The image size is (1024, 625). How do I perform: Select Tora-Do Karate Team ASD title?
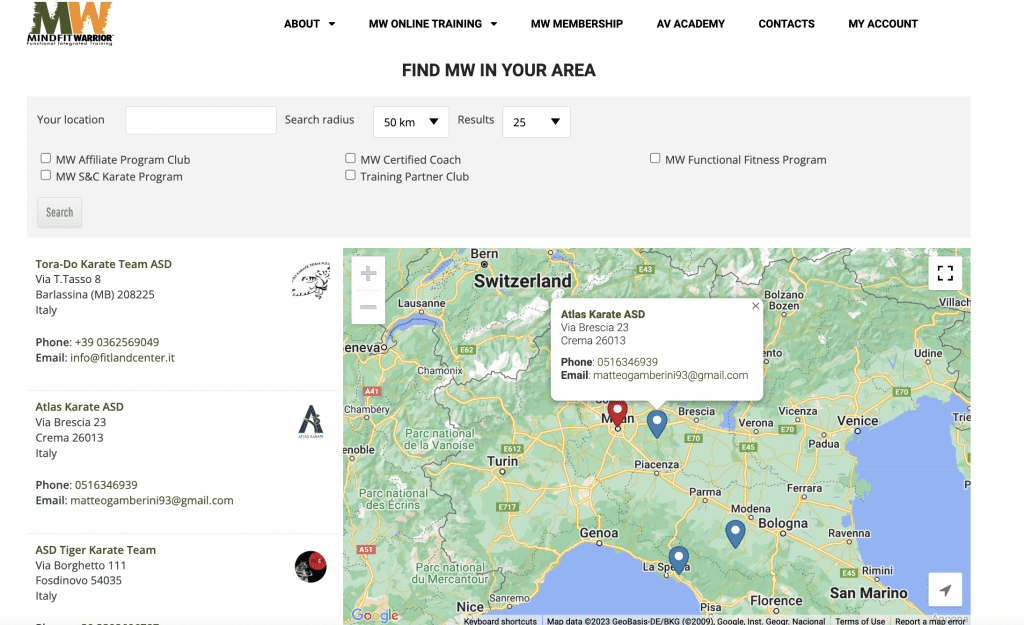coord(103,264)
